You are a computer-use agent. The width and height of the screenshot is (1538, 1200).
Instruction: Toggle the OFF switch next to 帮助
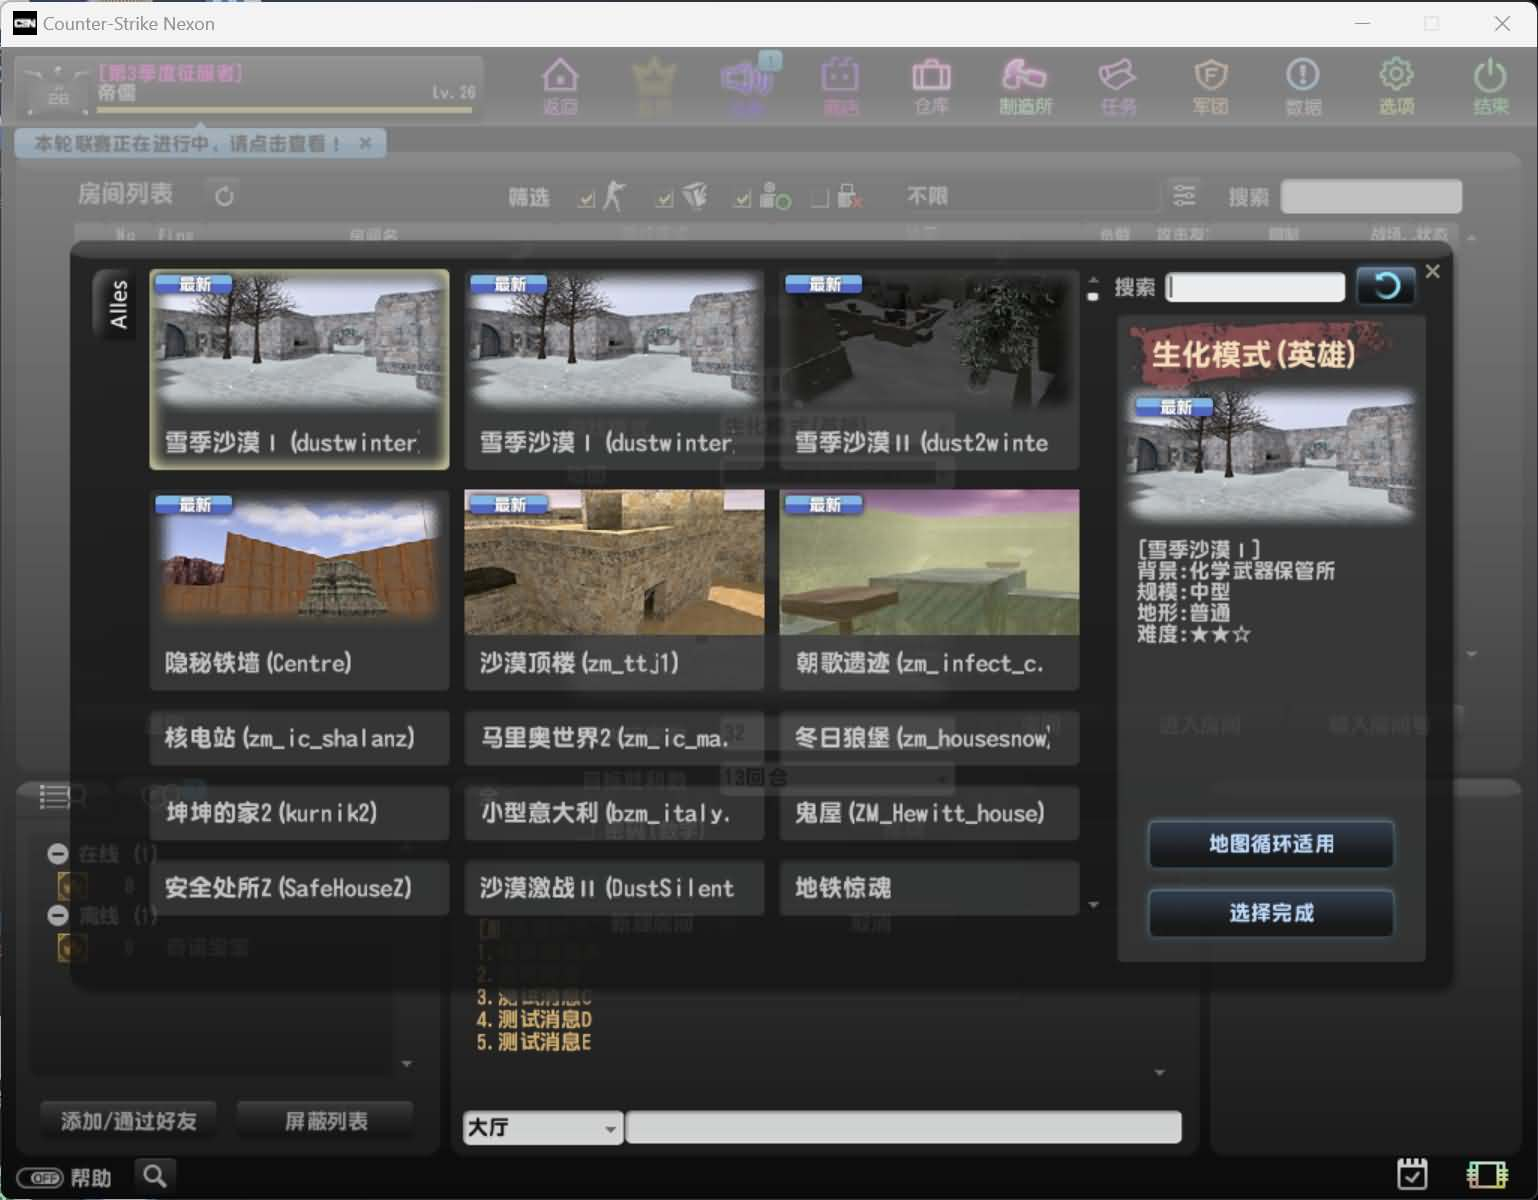(41, 1177)
